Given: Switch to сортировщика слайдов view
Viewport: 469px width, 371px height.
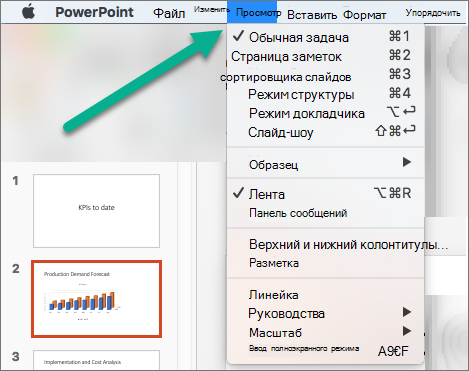Looking at the screenshot, I should tap(325, 76).
